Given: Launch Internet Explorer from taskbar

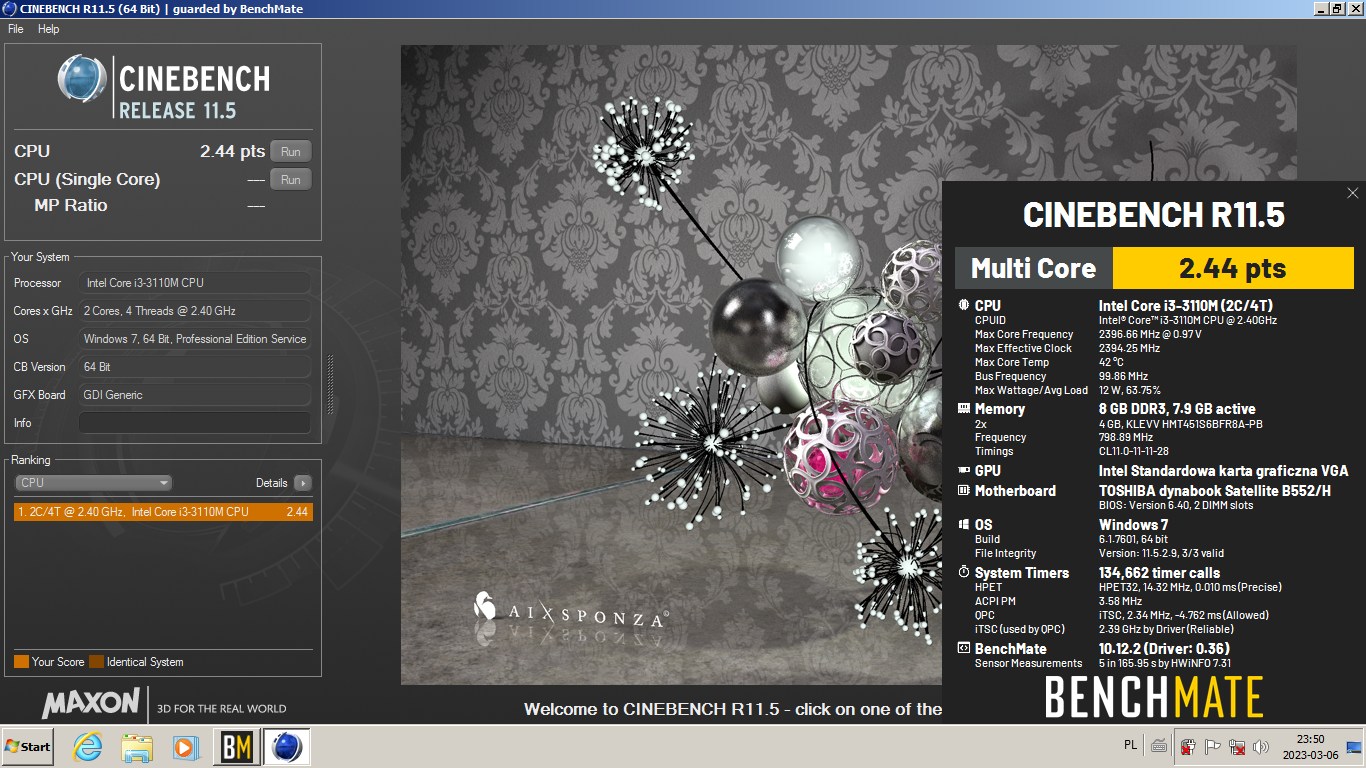Looking at the screenshot, I should [88, 747].
